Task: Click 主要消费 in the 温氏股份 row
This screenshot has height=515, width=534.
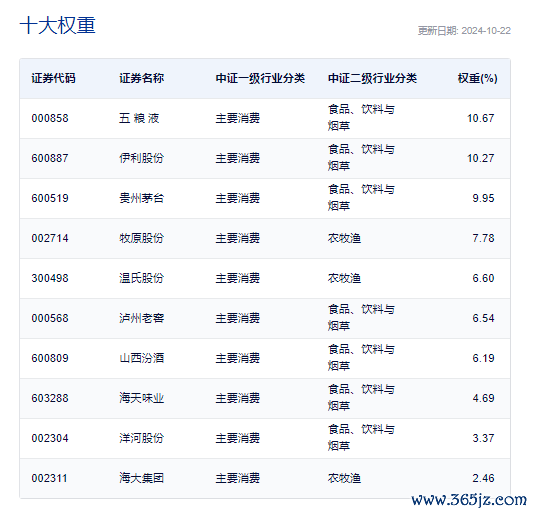Action: (238, 278)
